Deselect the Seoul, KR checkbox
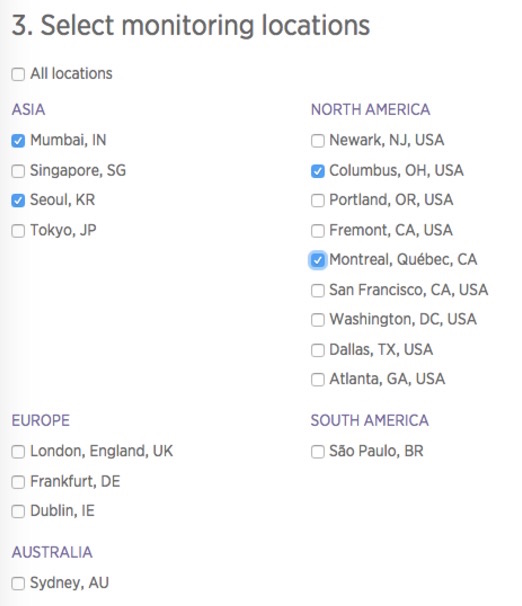This screenshot has width=522, height=606. pyautogui.click(x=18, y=201)
